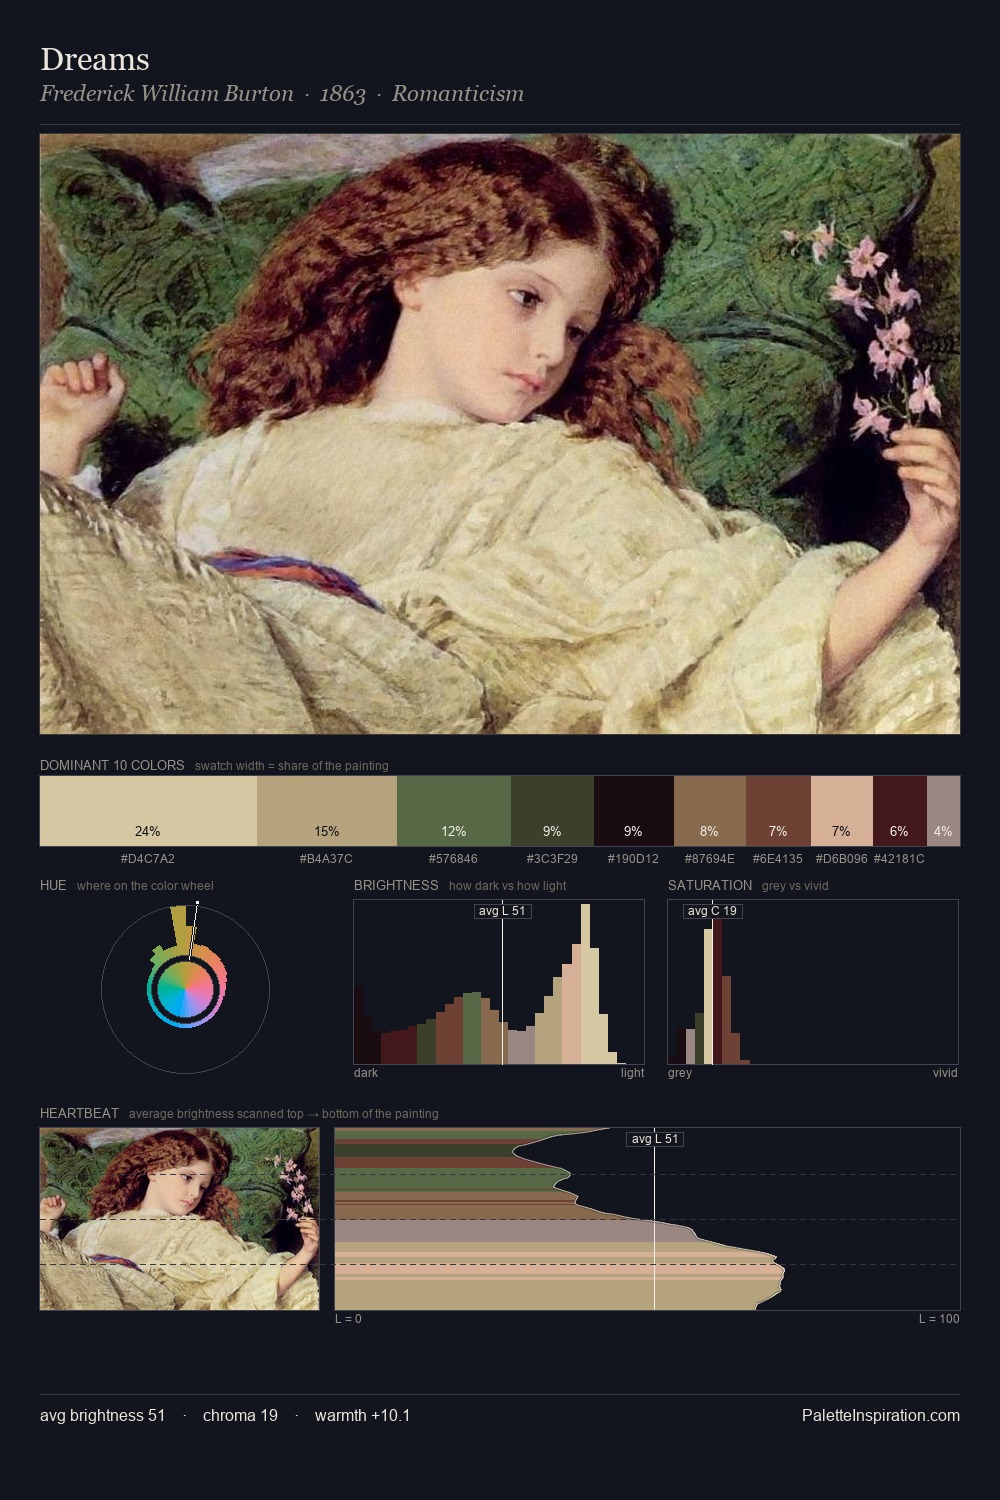
Task: Click the hex code '#87694E' label
Action: [x=709, y=859]
